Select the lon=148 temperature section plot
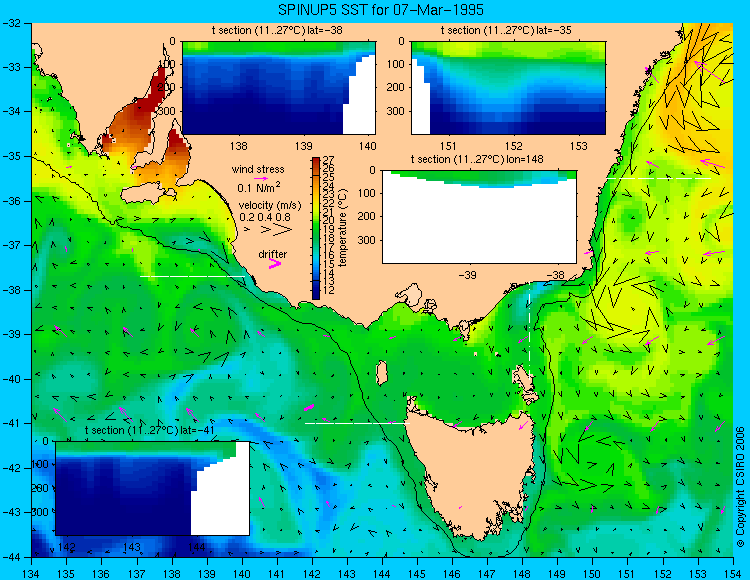 coord(479,216)
